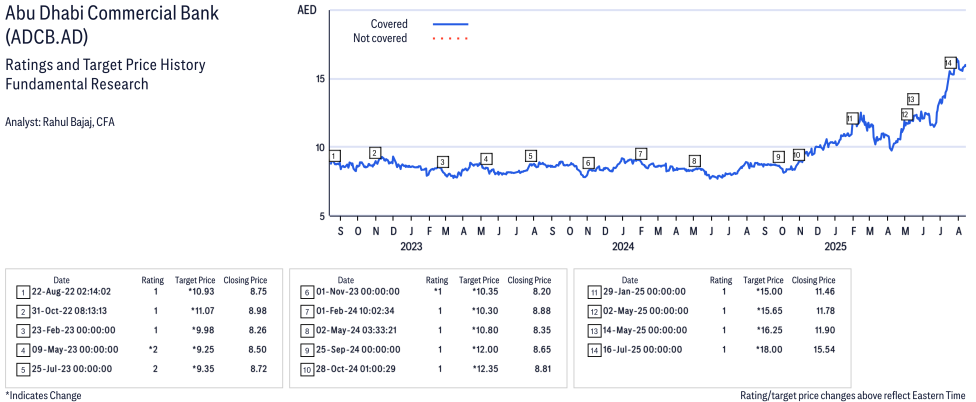Click 'Ratings and Target Price History' subtitle

click(105, 65)
